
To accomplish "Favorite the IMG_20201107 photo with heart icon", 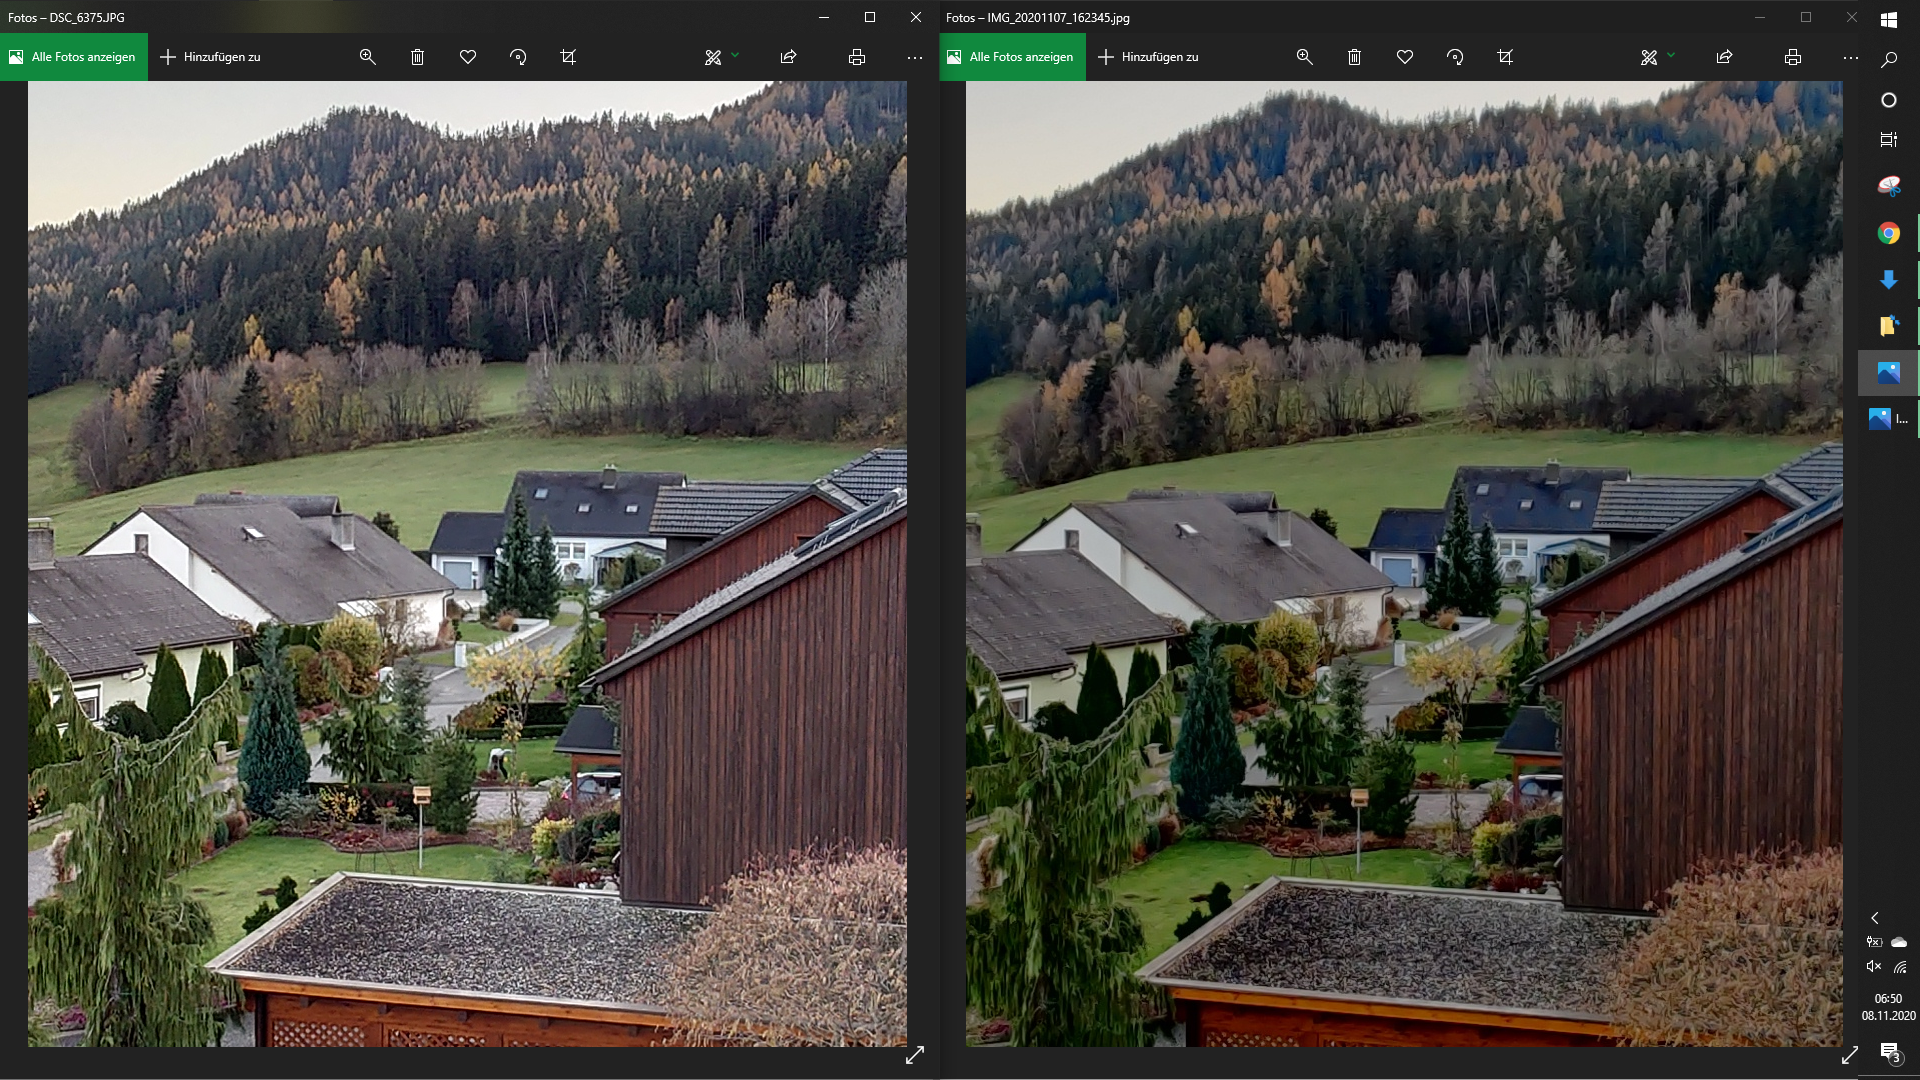I will tap(1405, 57).
